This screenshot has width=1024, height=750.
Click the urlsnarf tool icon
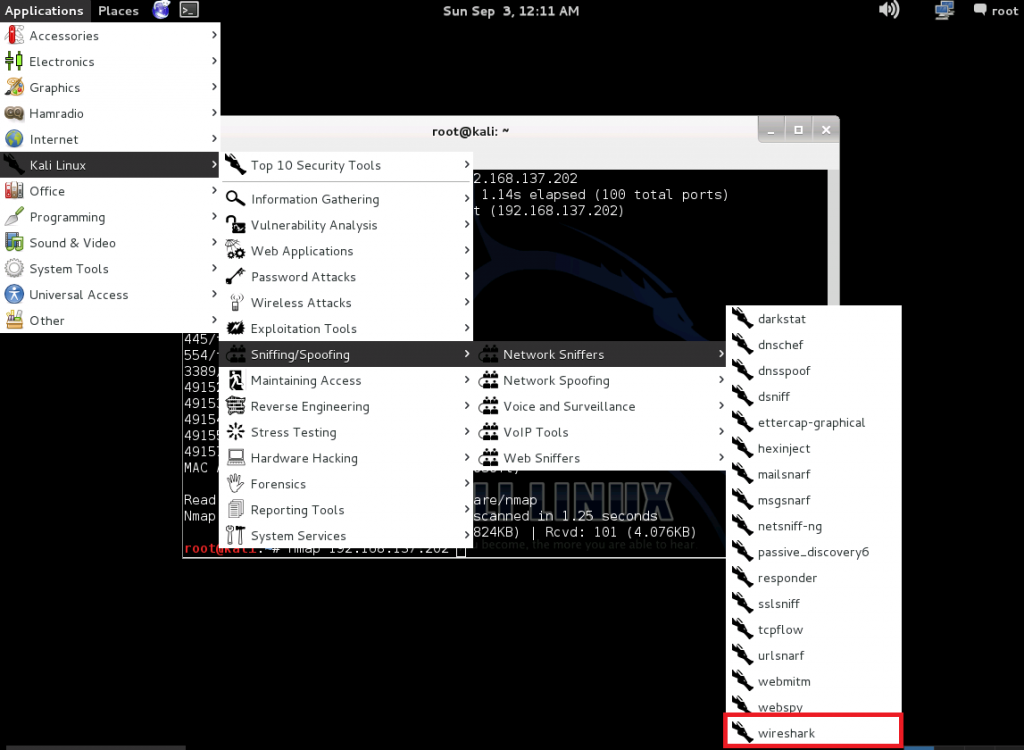coord(743,655)
